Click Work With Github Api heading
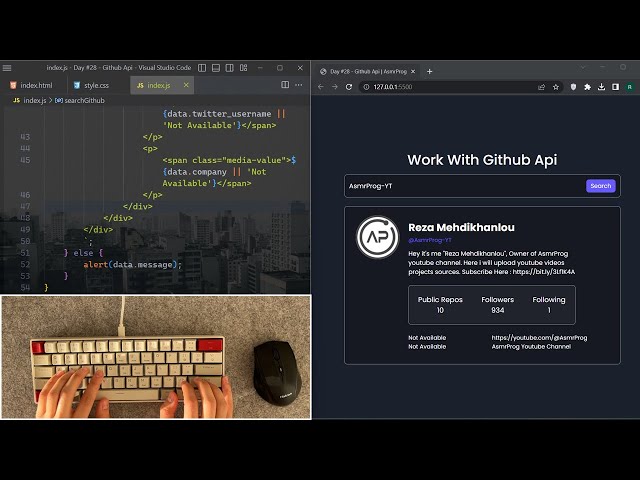 (482, 160)
